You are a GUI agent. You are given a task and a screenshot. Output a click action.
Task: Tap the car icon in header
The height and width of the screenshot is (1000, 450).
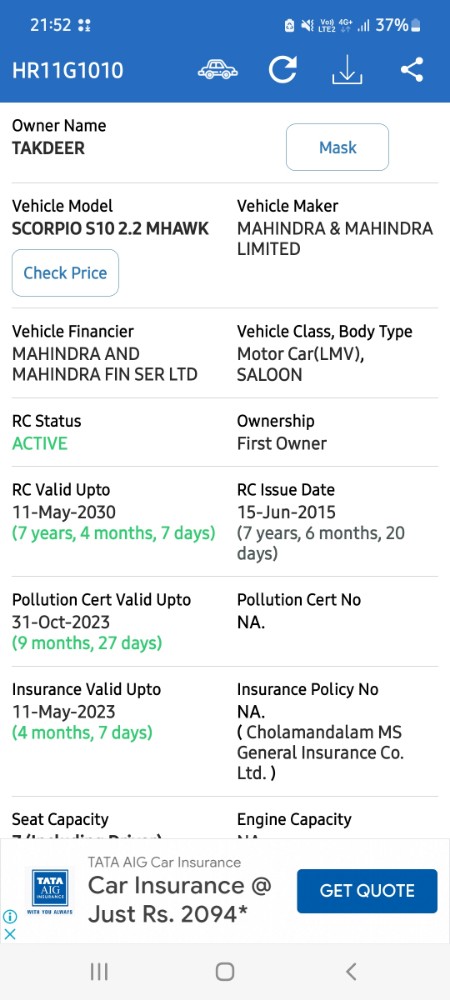tap(217, 70)
